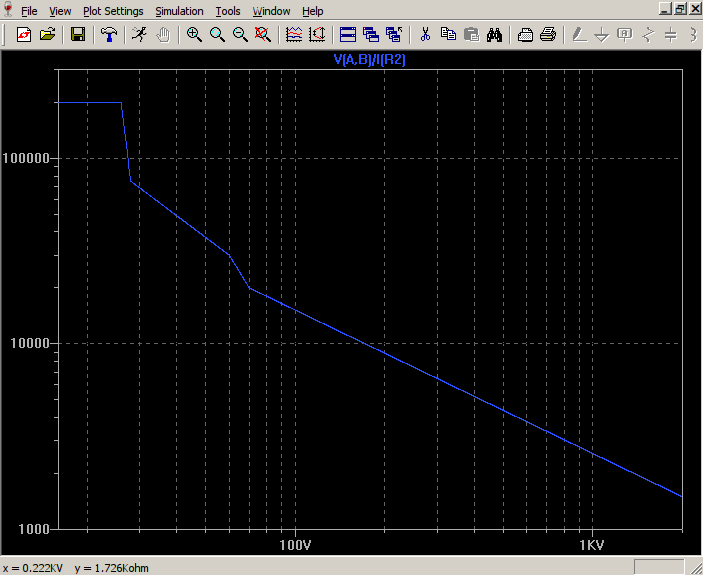
Task: Open the Plot Settings menu
Action: coord(113,11)
